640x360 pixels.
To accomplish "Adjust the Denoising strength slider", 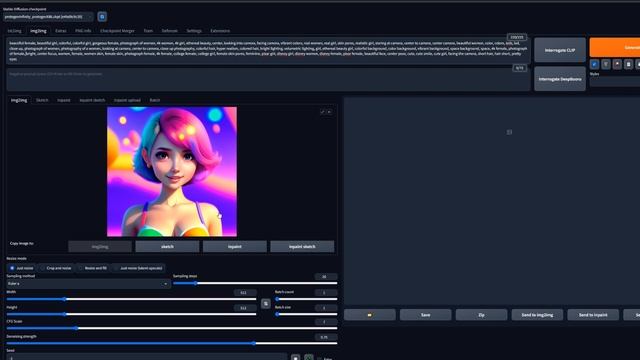I will coord(172,343).
